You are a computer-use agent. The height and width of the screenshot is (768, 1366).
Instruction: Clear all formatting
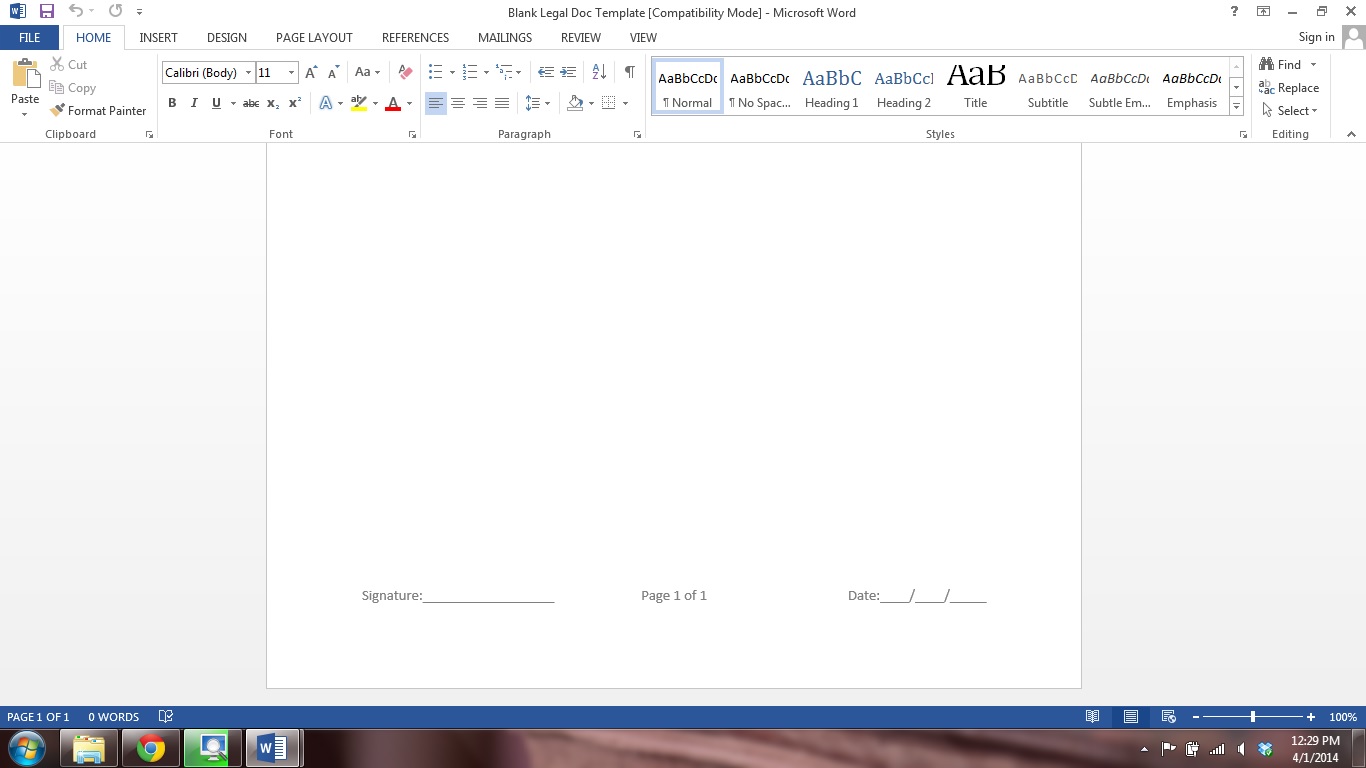pyautogui.click(x=404, y=72)
